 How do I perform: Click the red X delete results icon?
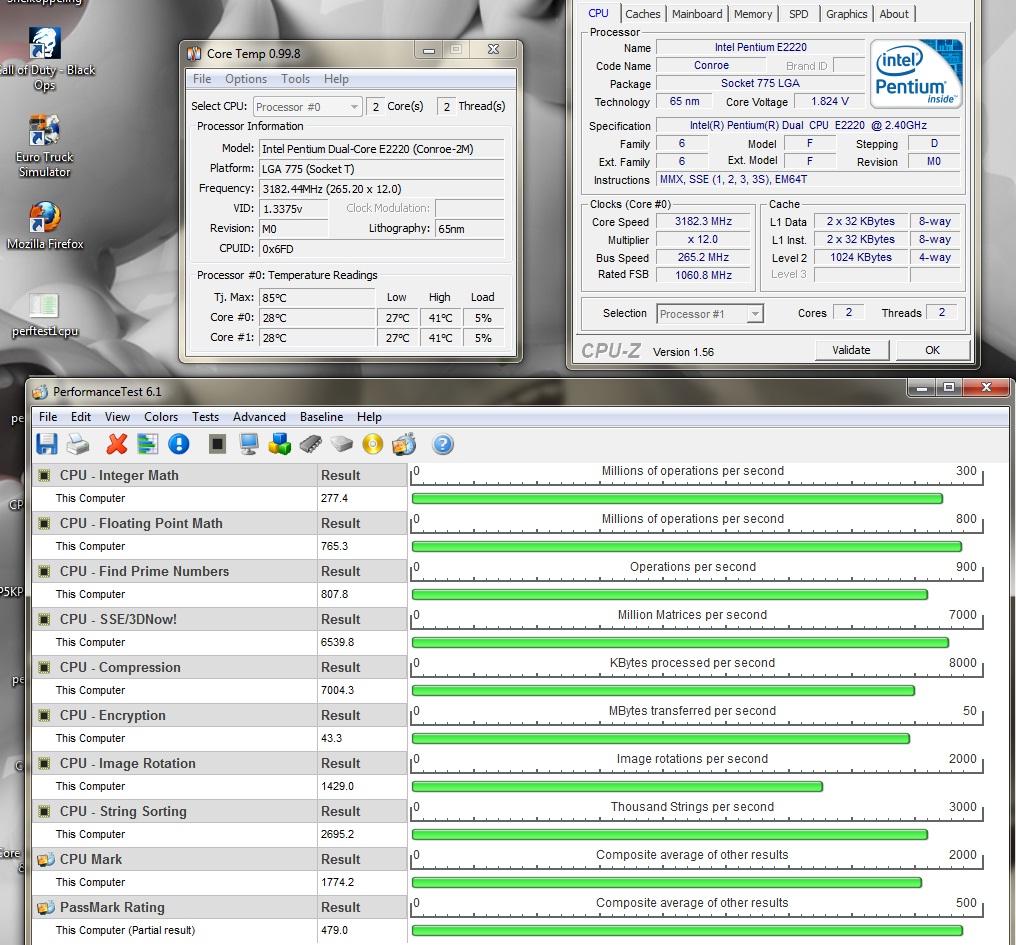(117, 445)
